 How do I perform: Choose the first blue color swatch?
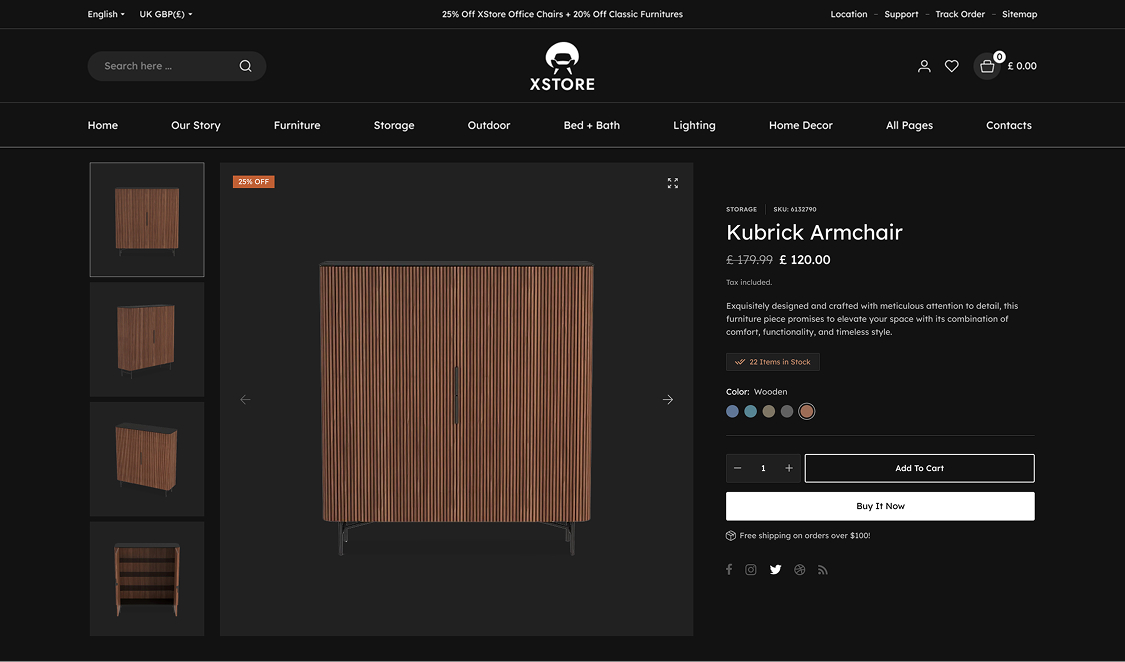(732, 411)
